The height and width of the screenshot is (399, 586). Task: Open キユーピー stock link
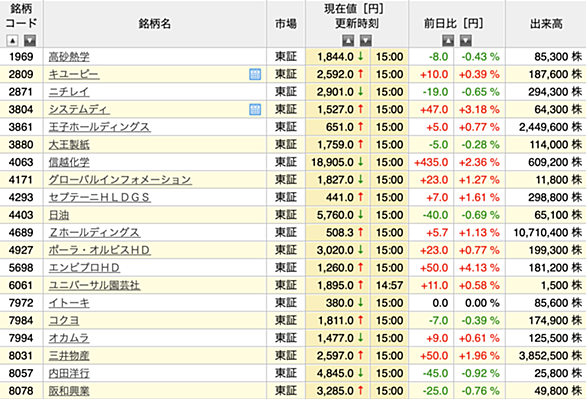74,74
